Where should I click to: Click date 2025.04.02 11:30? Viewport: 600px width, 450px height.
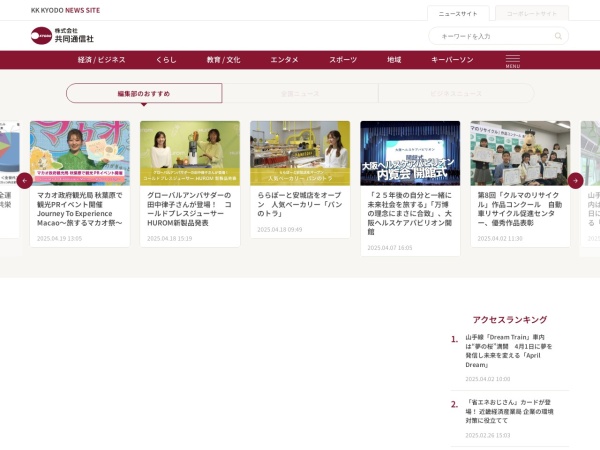(500, 238)
